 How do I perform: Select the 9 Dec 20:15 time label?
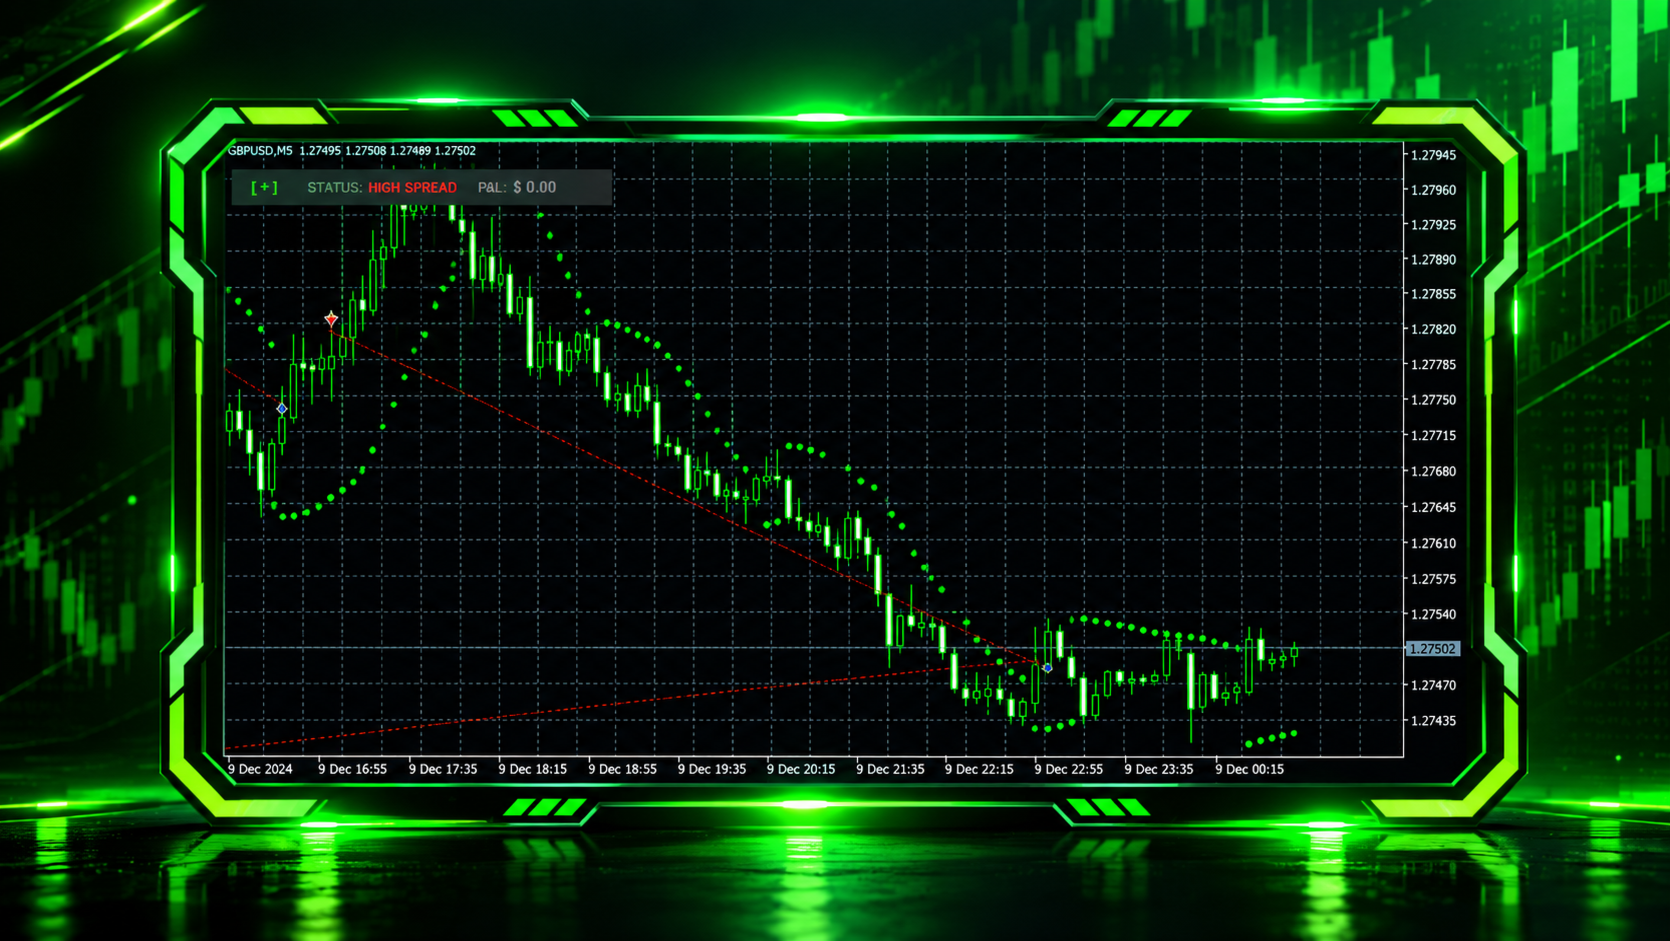(x=800, y=769)
